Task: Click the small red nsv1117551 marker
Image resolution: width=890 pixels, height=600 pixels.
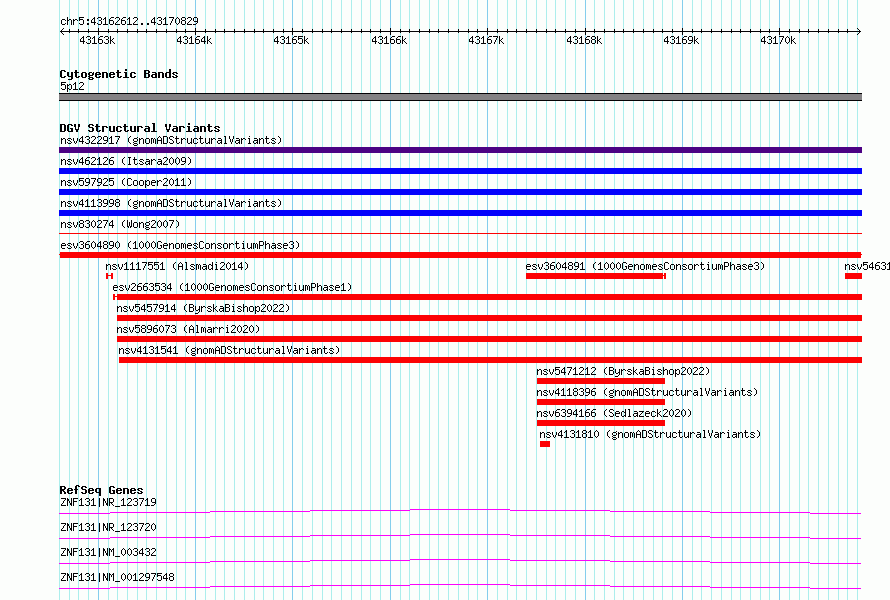Action: pos(110,276)
